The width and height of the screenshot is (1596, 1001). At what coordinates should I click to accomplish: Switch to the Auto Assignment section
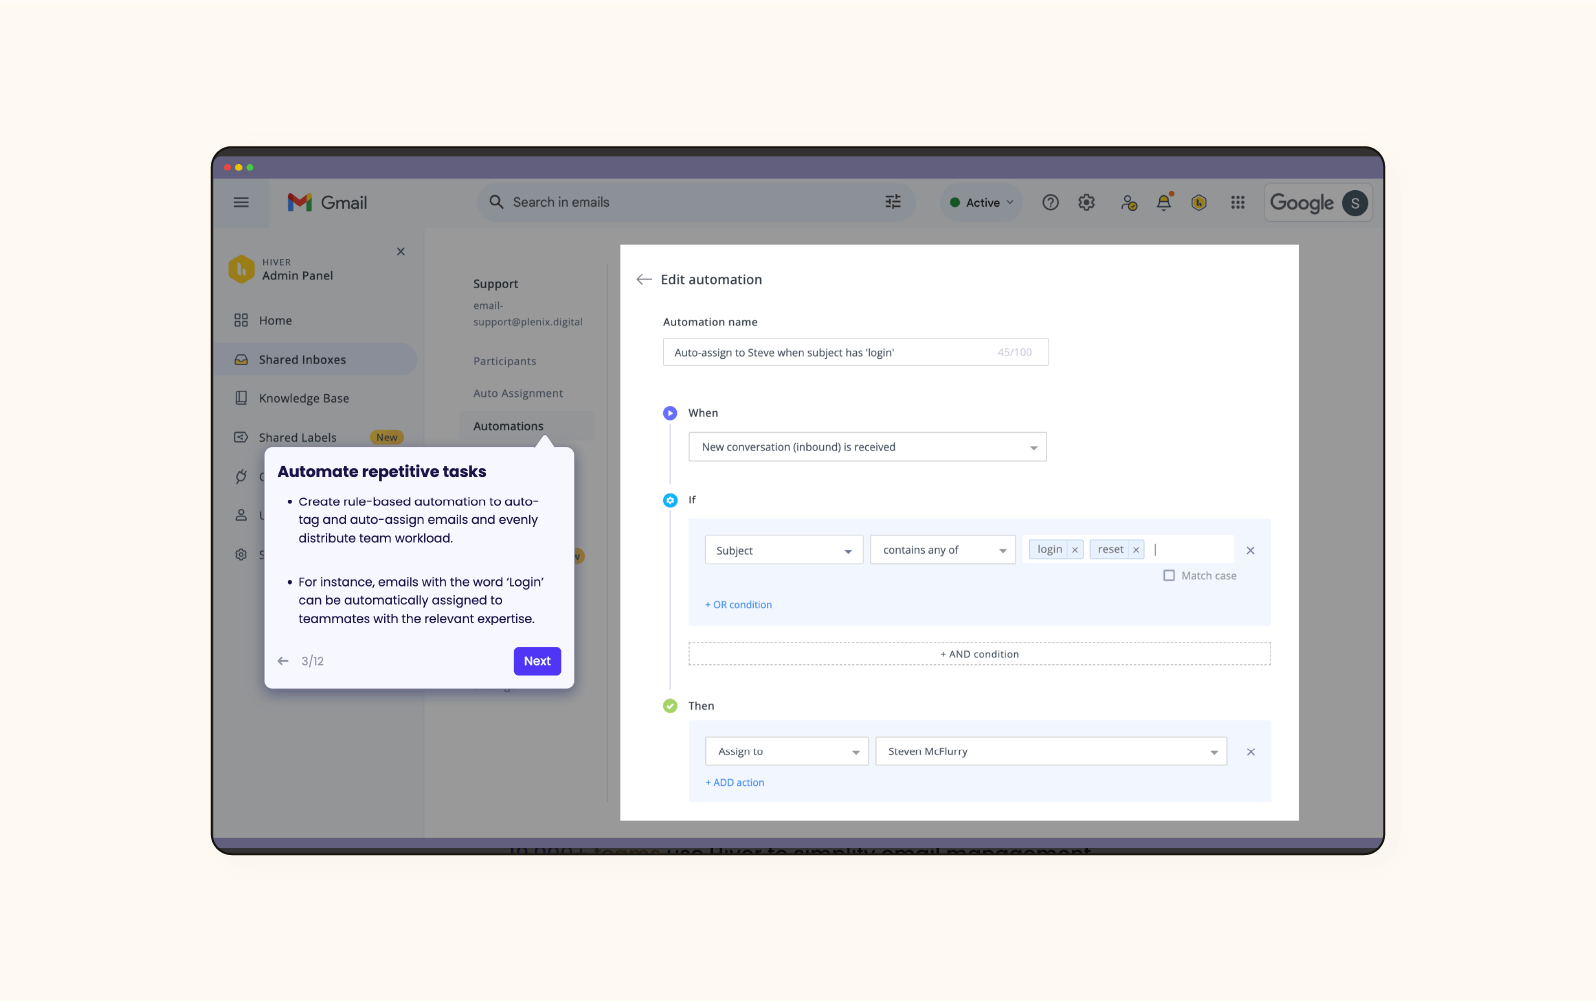(518, 394)
